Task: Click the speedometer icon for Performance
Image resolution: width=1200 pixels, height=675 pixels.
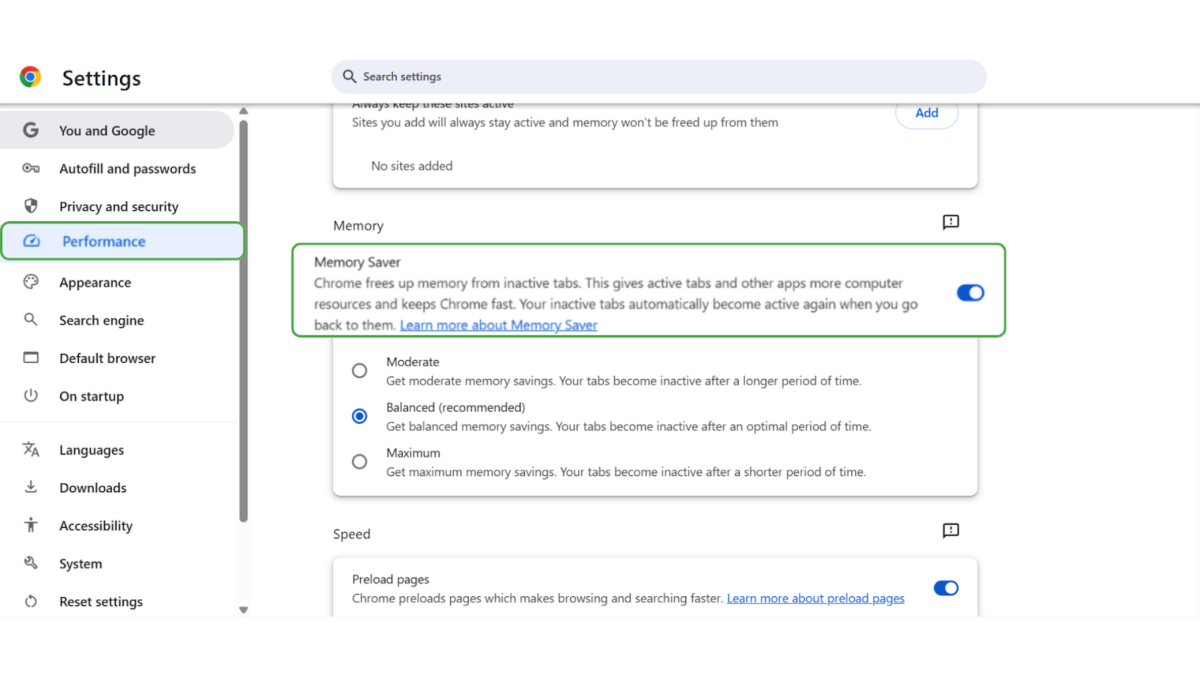Action: pyautogui.click(x=31, y=241)
